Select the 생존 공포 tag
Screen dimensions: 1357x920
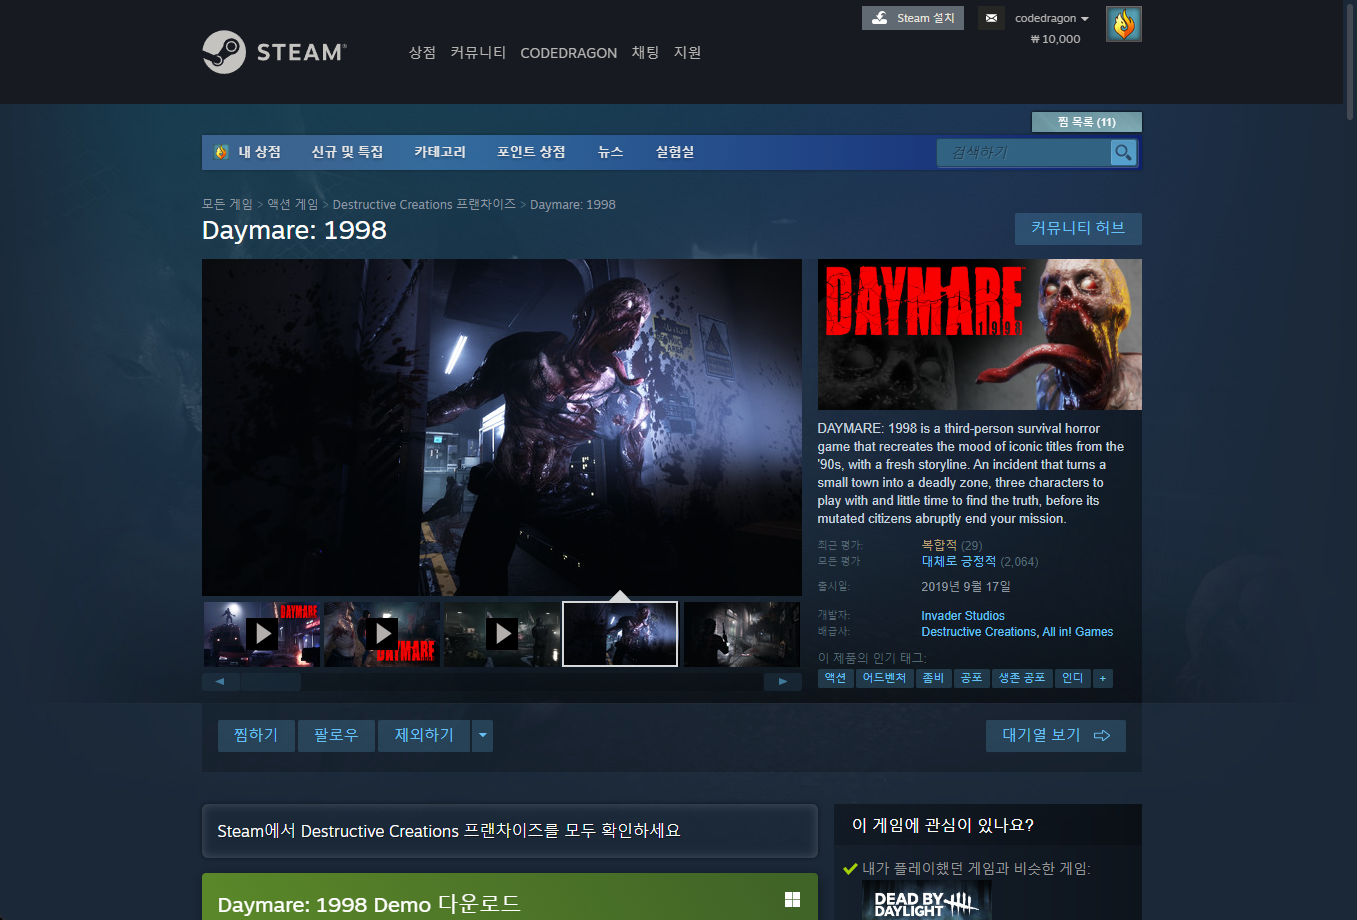(x=1022, y=678)
